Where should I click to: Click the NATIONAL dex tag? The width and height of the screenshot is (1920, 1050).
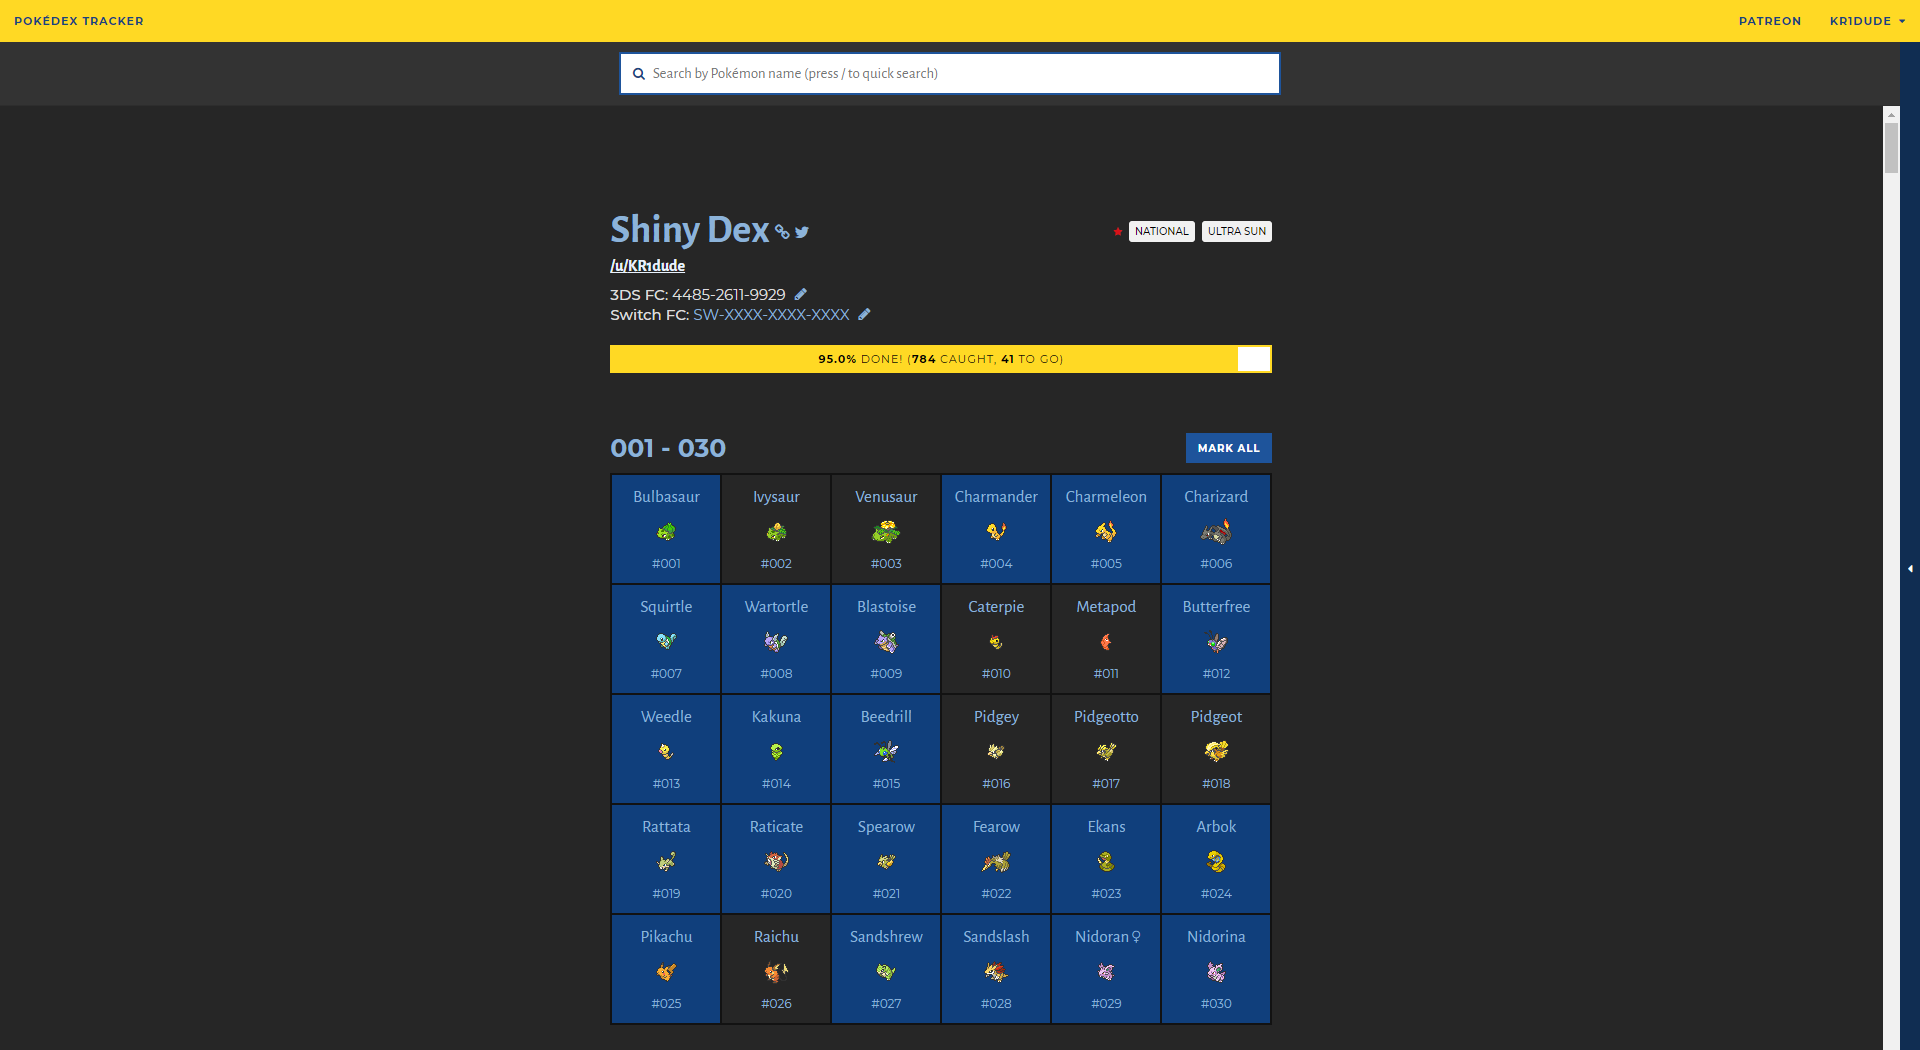click(1161, 231)
